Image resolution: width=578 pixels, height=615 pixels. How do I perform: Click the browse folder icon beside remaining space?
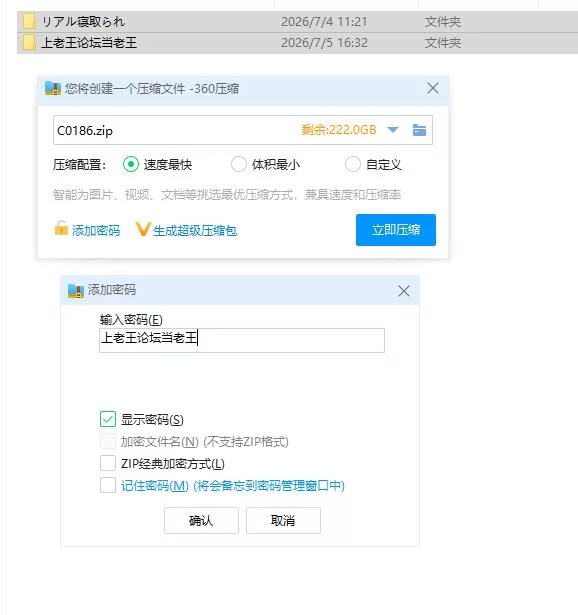[419, 130]
